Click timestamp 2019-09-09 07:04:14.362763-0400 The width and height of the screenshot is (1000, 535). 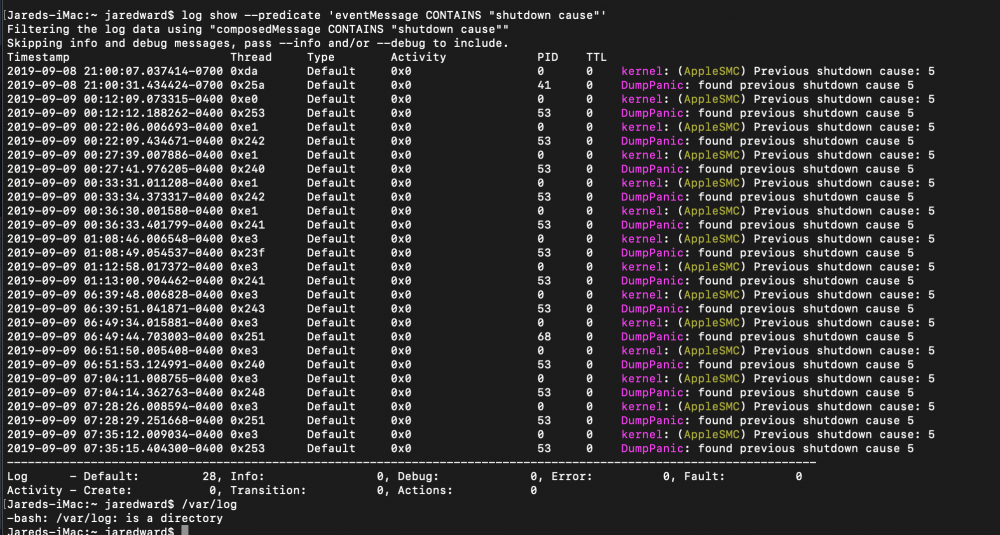(115, 393)
